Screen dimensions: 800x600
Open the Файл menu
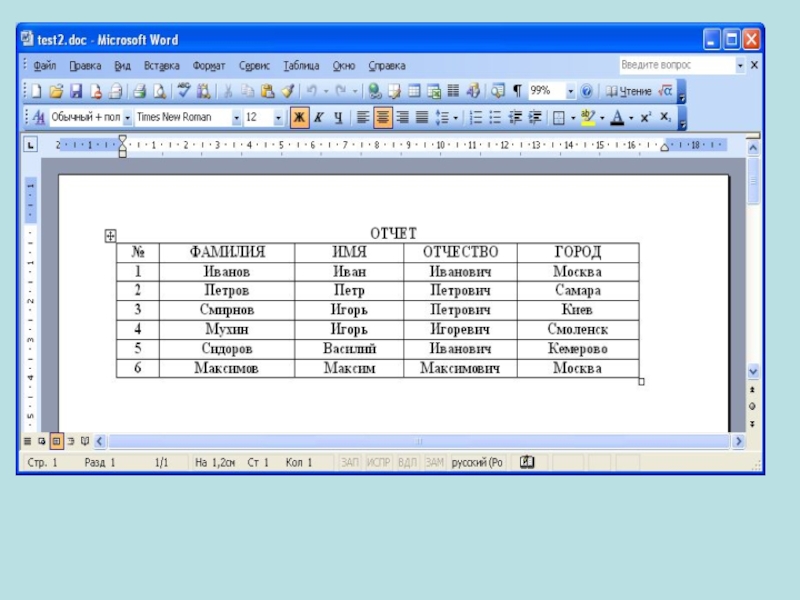coord(45,66)
